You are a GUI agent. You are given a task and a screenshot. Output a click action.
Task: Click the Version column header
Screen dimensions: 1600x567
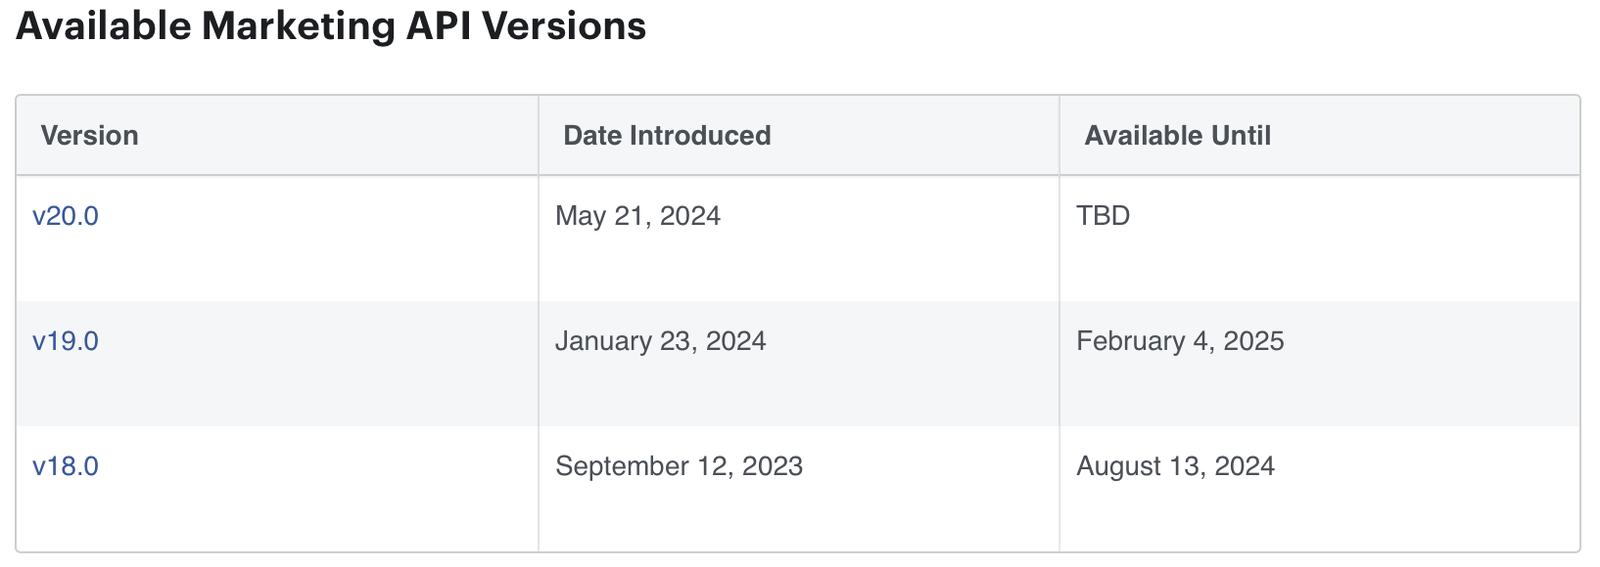click(x=89, y=136)
